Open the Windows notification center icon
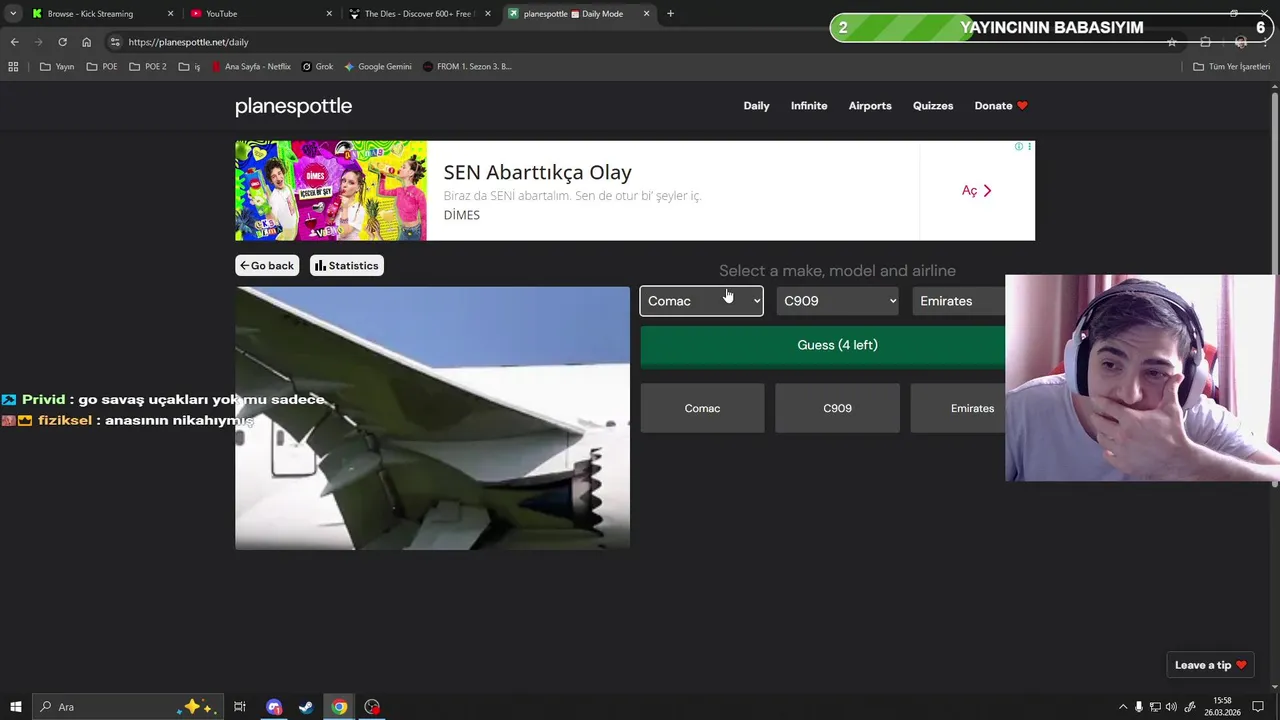Image resolution: width=1280 pixels, height=720 pixels. click(1258, 707)
